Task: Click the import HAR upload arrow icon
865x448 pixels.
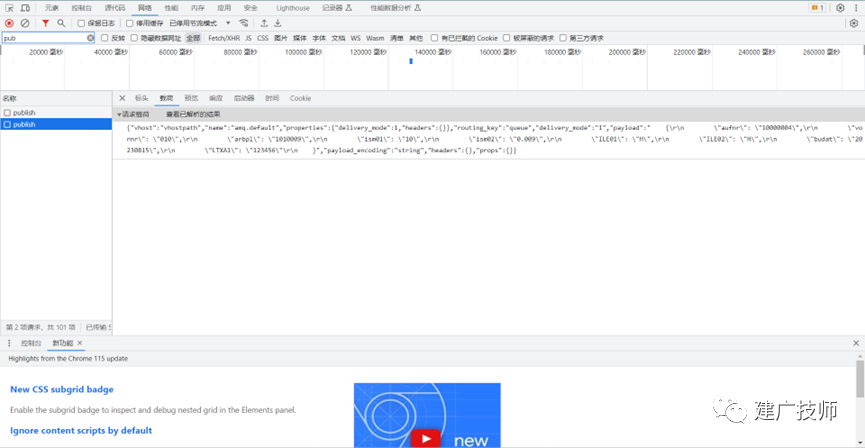Action: [264, 23]
